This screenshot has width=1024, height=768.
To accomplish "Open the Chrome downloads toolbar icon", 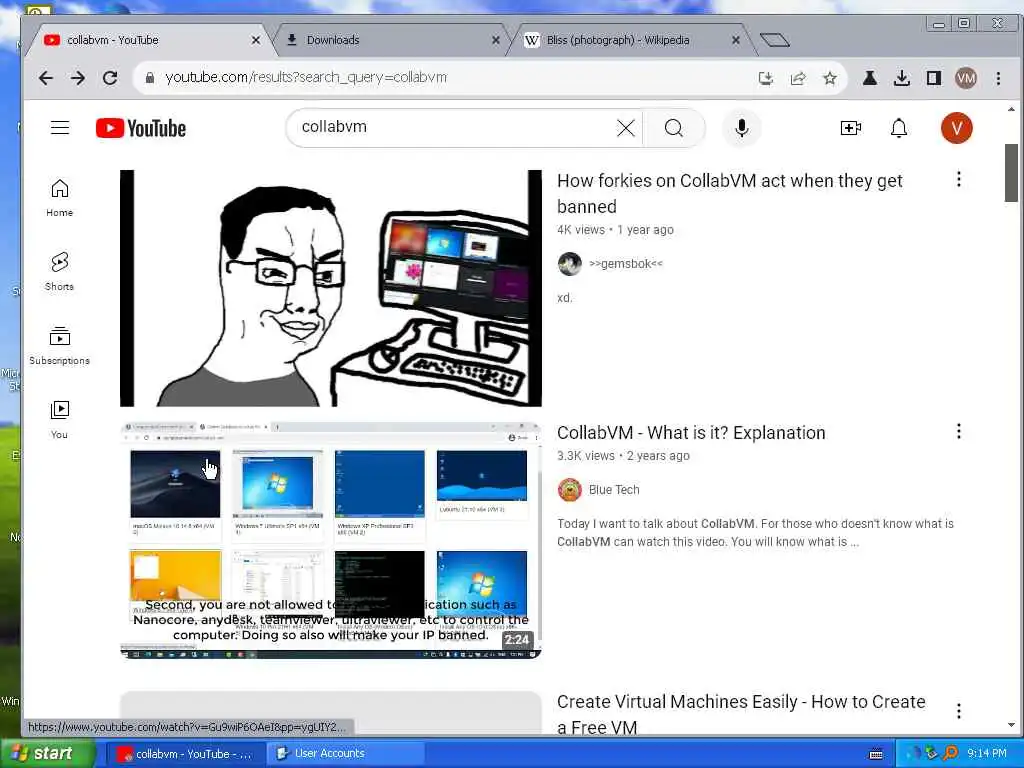I will [902, 78].
